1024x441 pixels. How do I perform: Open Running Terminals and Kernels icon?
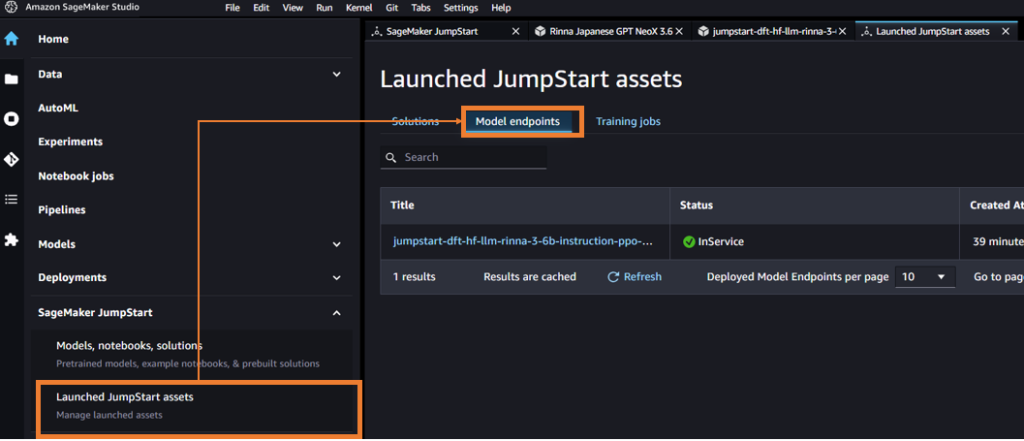point(11,119)
